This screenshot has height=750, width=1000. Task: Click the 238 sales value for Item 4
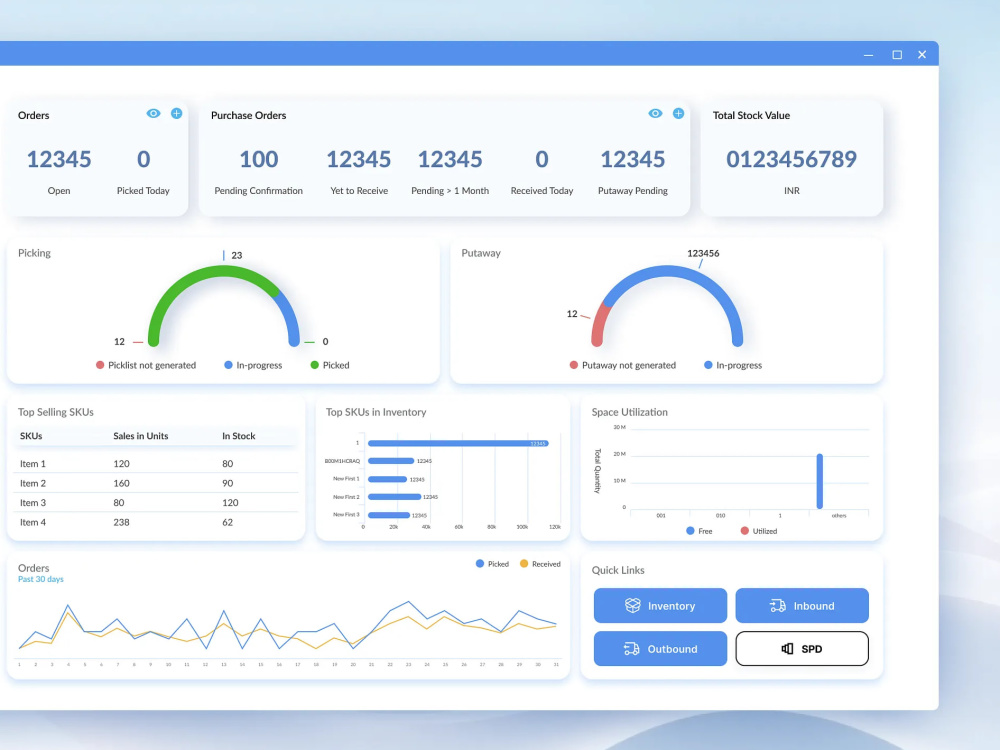coord(121,522)
